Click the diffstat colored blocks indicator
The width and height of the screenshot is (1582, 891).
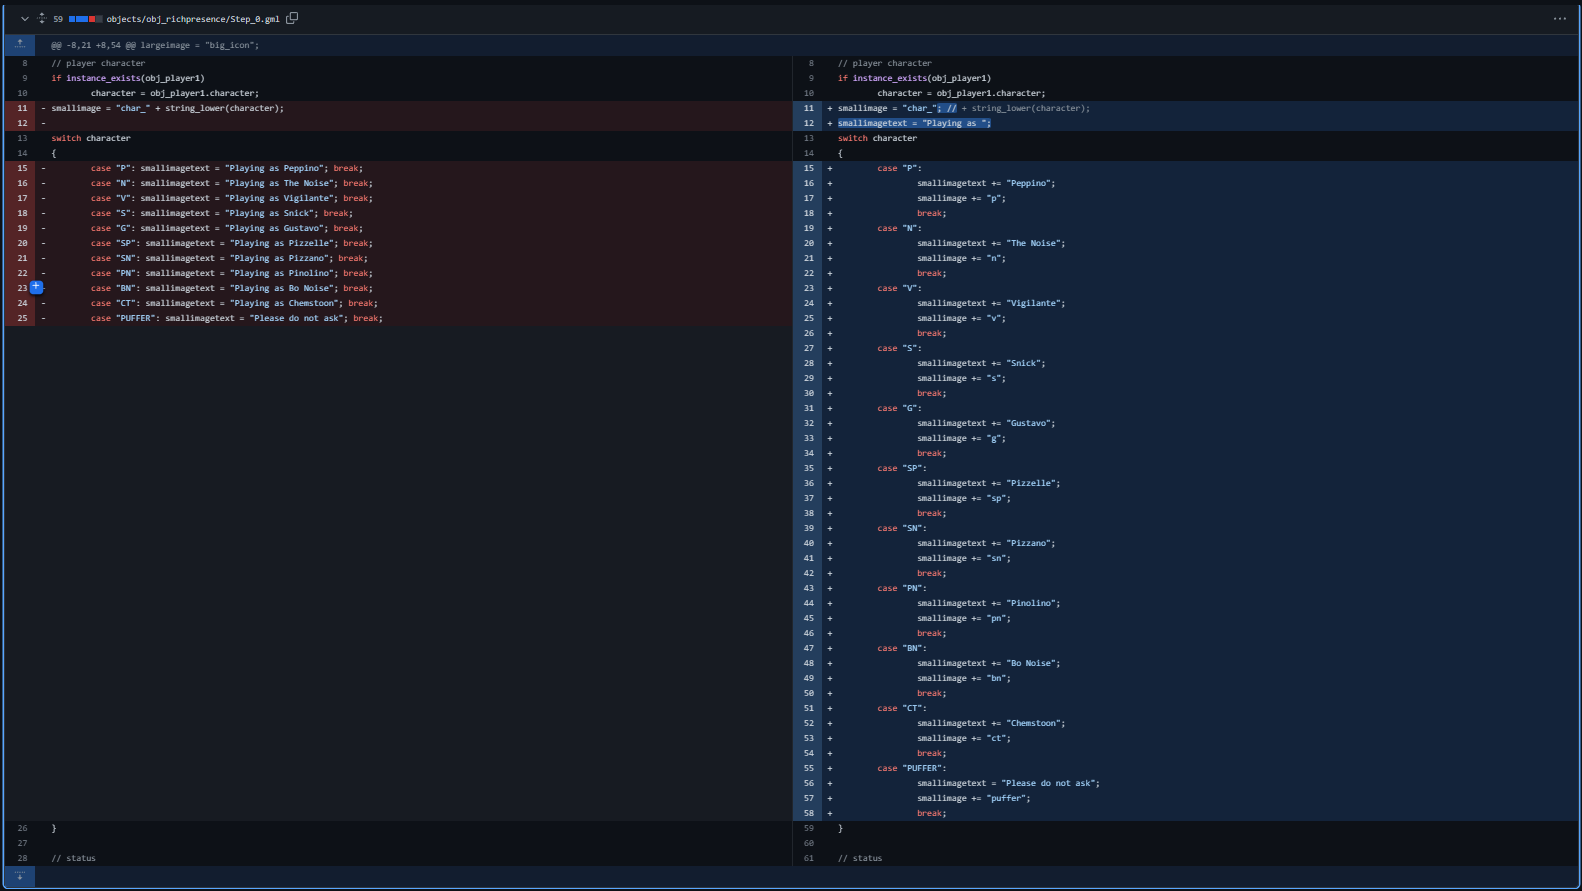[85, 19]
